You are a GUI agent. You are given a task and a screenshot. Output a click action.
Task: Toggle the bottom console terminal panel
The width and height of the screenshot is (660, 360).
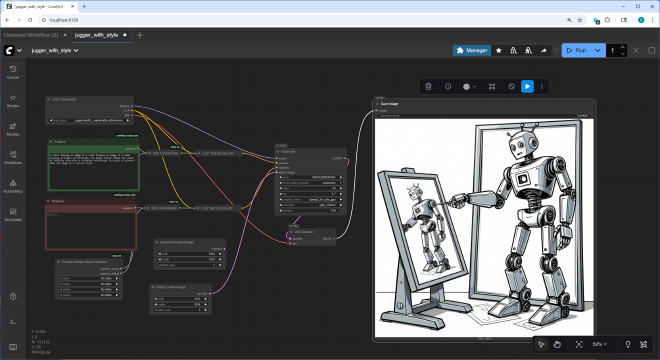pyautogui.click(x=13, y=322)
